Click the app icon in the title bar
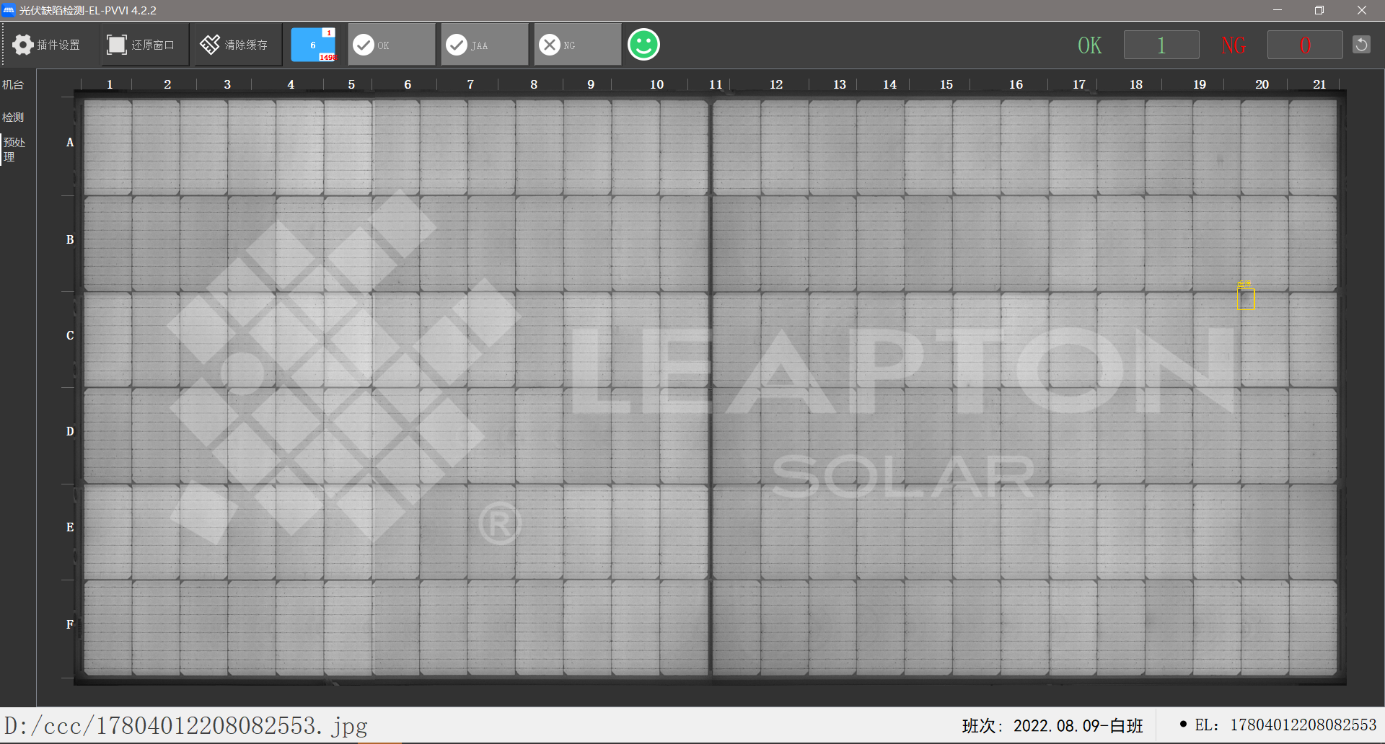1385x744 pixels. pyautogui.click(x=8, y=10)
